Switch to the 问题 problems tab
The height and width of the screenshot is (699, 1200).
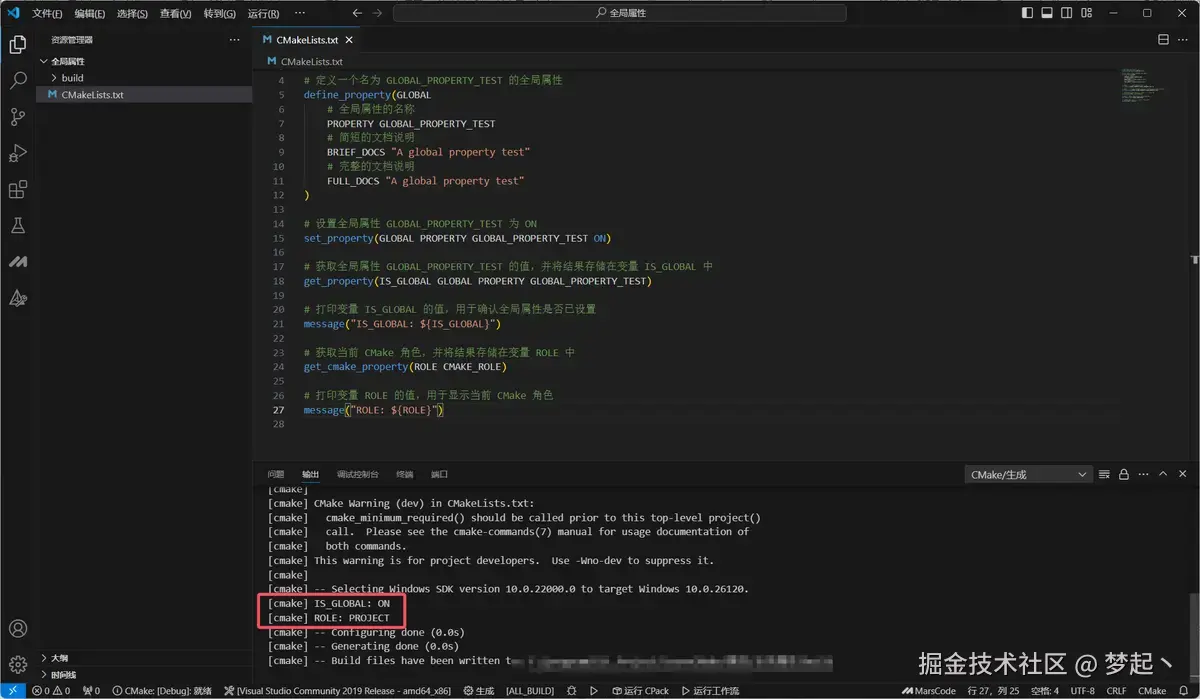(x=276, y=474)
